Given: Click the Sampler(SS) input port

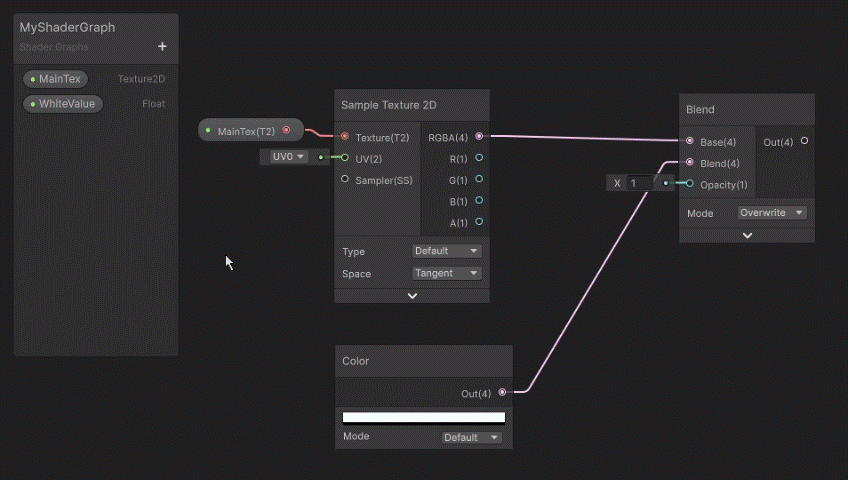Looking at the screenshot, I should pos(345,180).
